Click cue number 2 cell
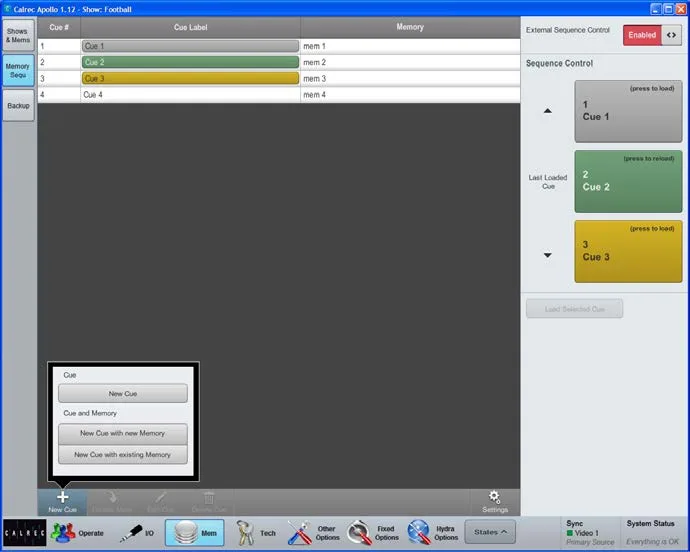The image size is (690, 552). [x=59, y=62]
